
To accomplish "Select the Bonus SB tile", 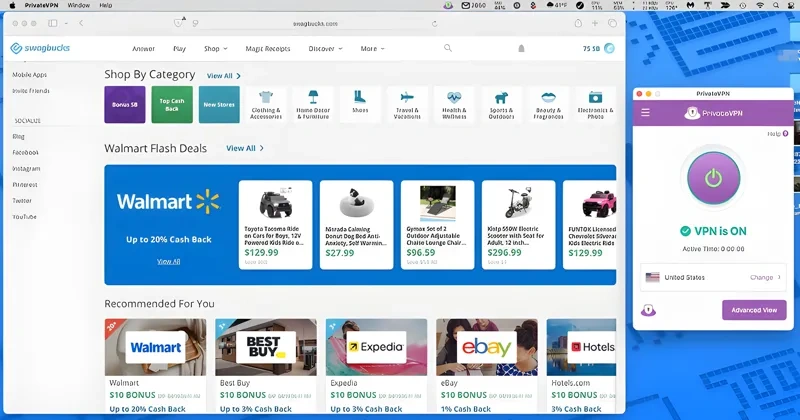I will pyautogui.click(x=125, y=105).
